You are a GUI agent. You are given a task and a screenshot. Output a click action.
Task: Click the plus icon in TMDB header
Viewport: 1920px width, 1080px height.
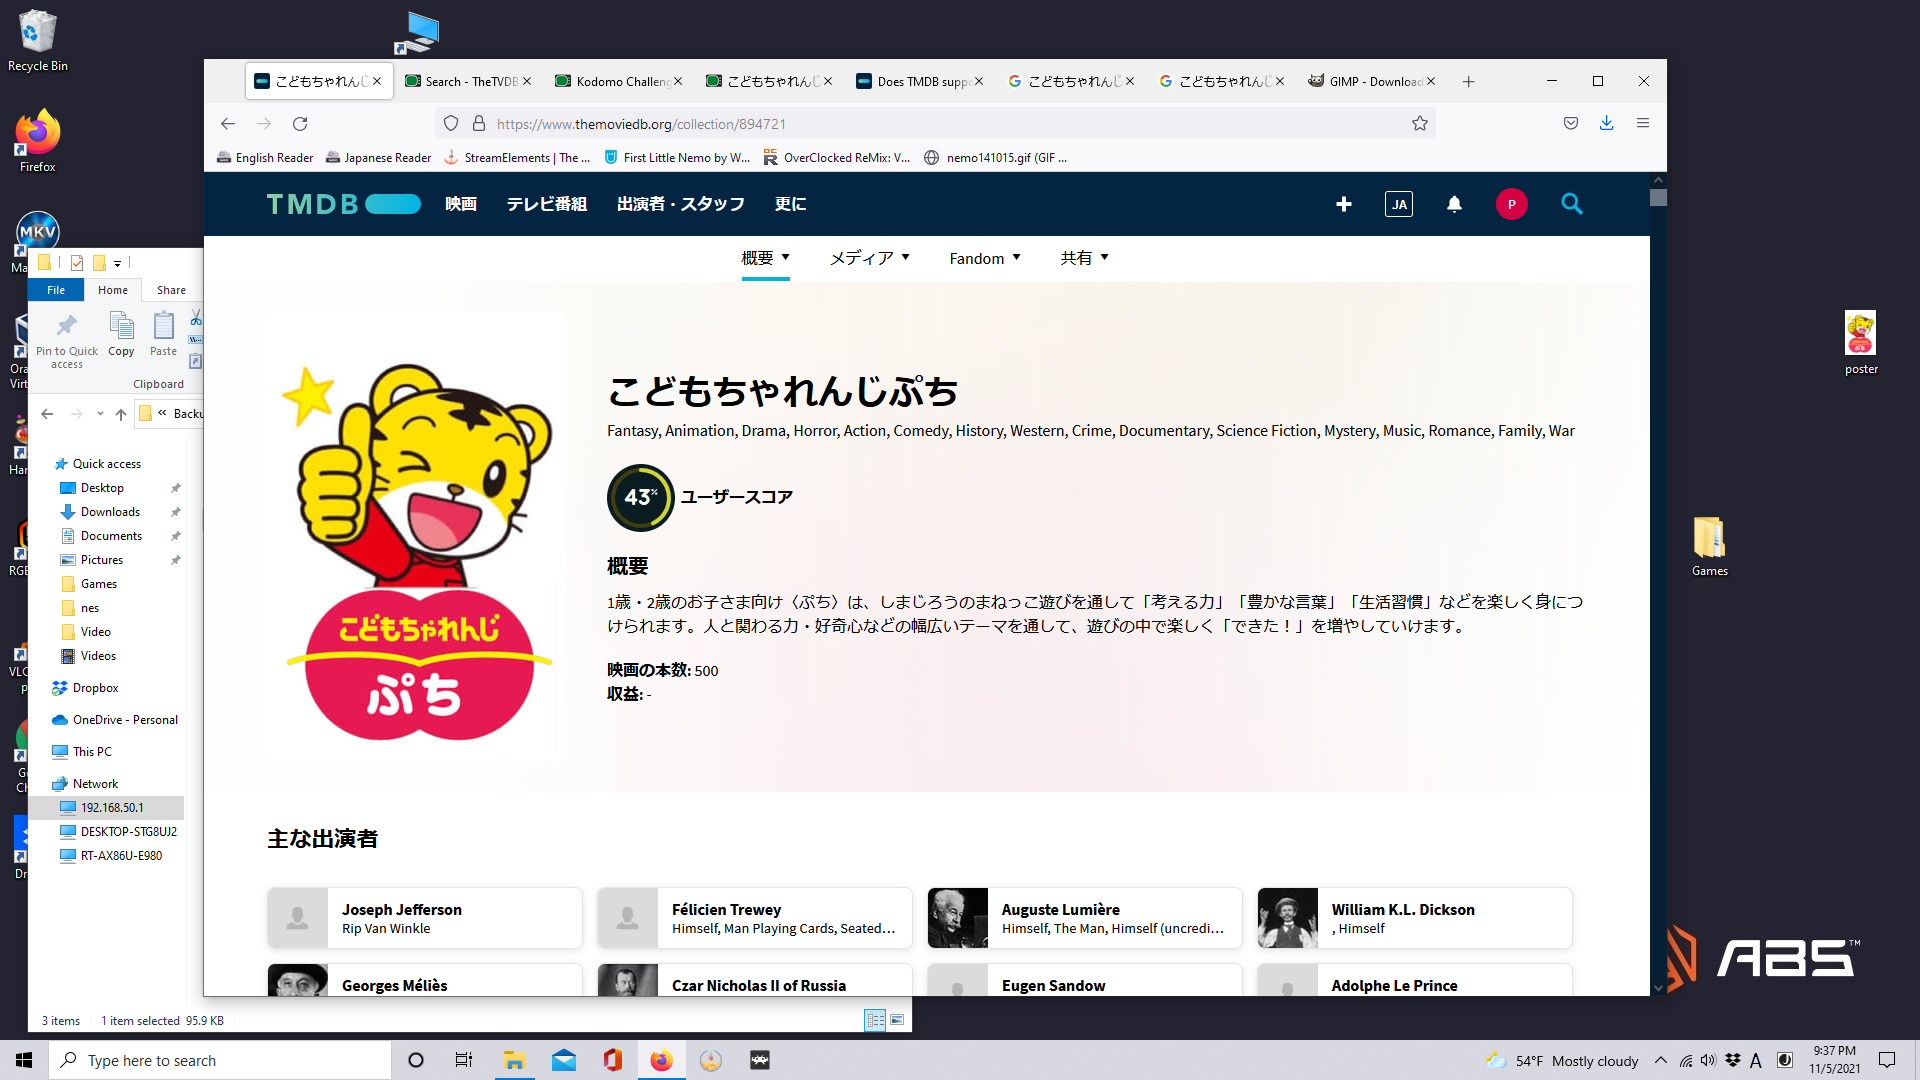point(1343,204)
